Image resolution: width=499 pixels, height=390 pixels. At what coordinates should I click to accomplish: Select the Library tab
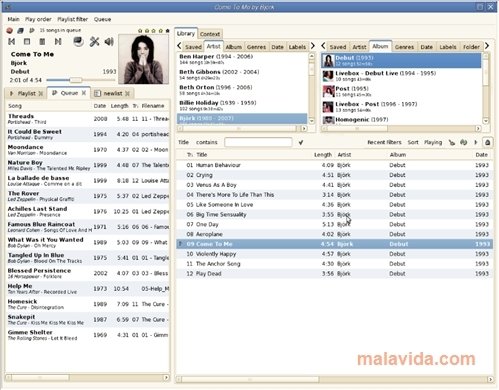click(x=186, y=33)
